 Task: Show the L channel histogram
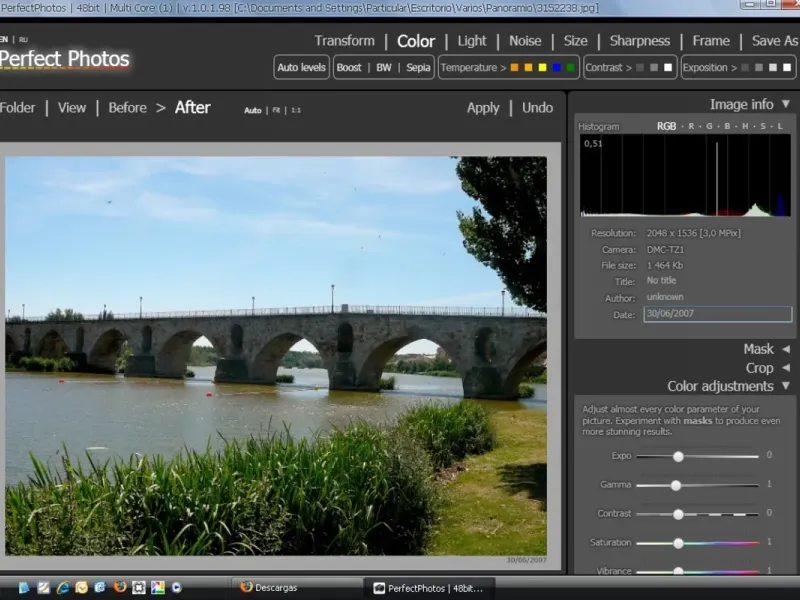[779, 127]
